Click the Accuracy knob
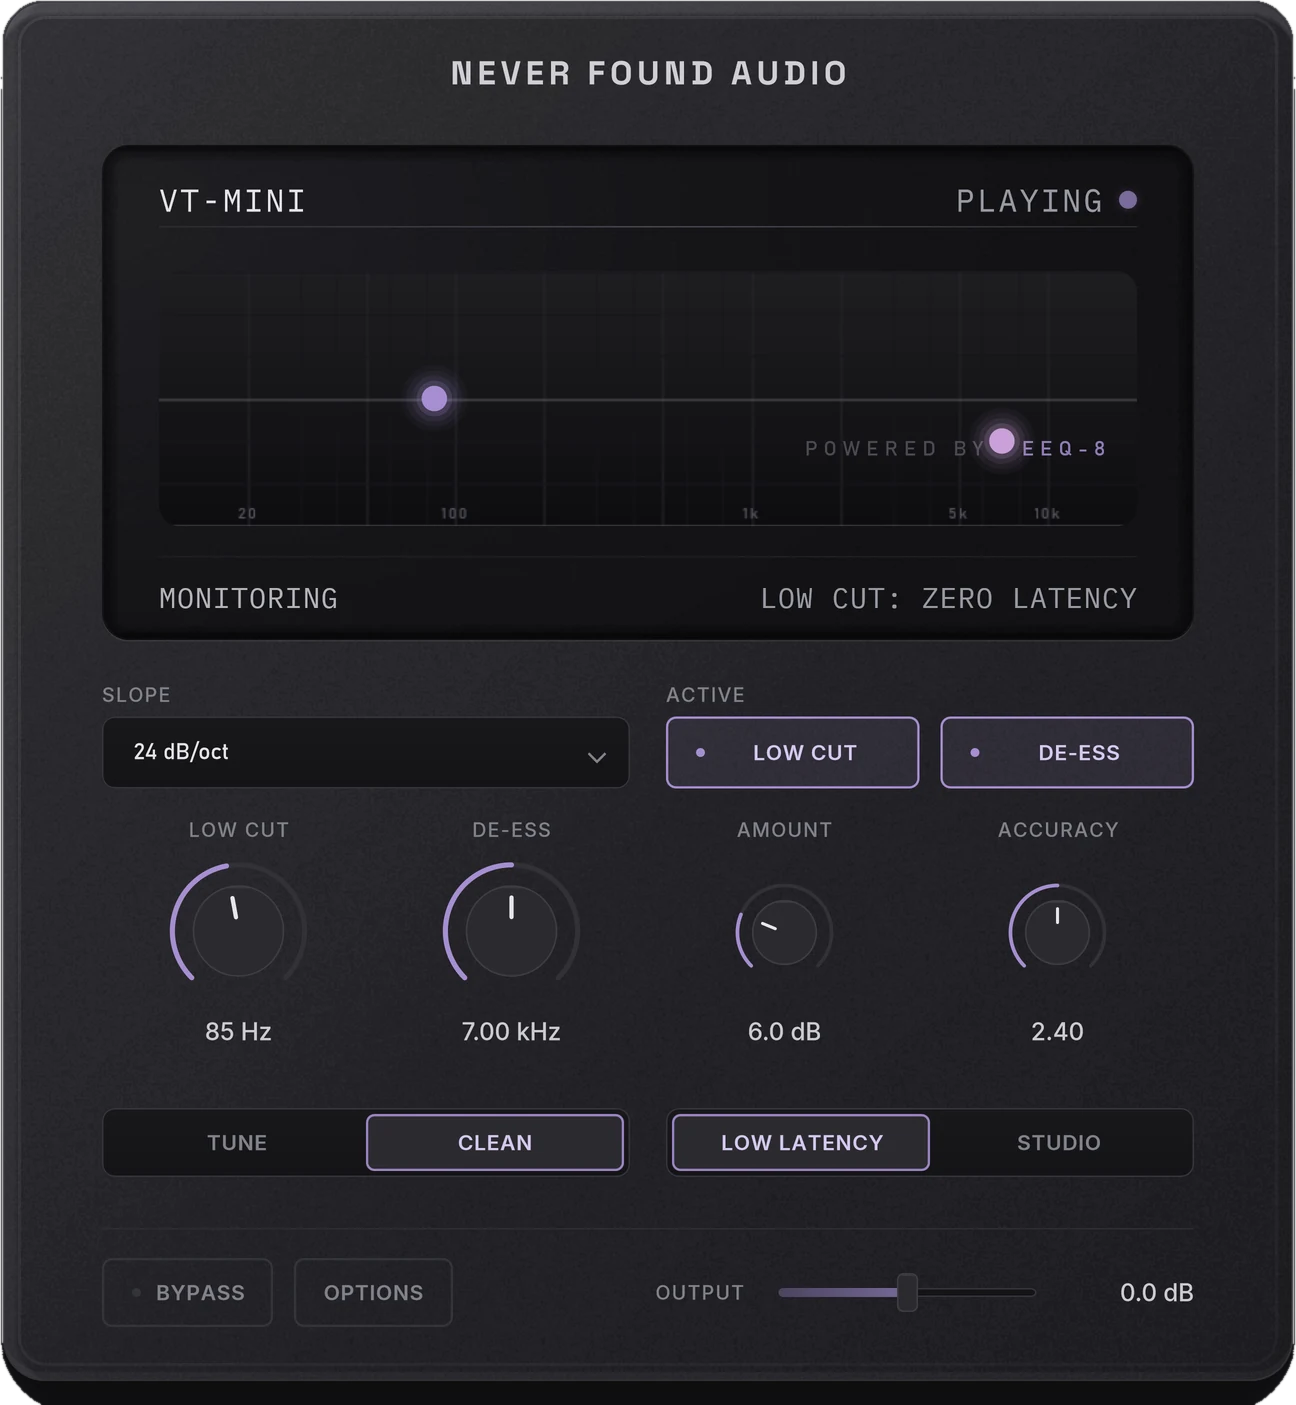Image resolution: width=1296 pixels, height=1405 pixels. (x=1057, y=931)
